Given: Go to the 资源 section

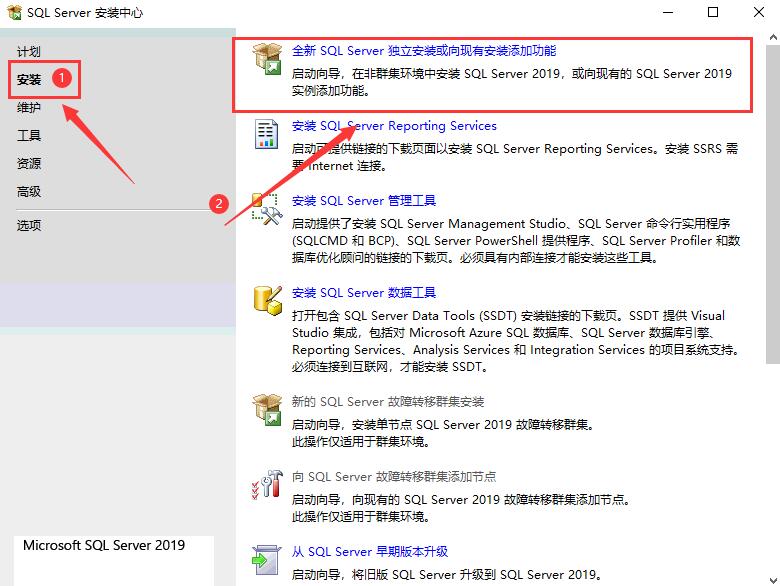Looking at the screenshot, I should pos(29,163).
